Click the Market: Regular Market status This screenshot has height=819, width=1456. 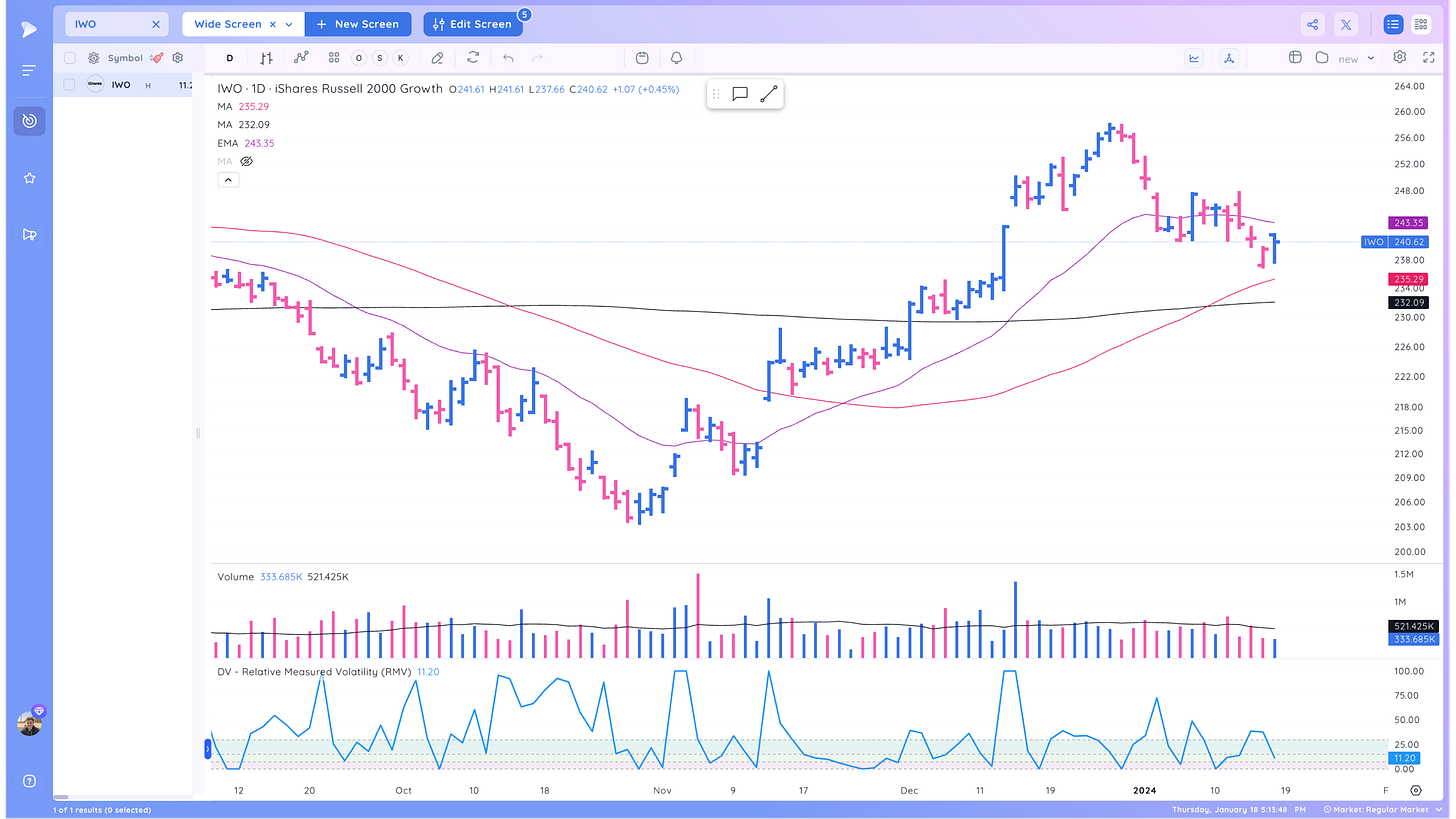[1381, 809]
